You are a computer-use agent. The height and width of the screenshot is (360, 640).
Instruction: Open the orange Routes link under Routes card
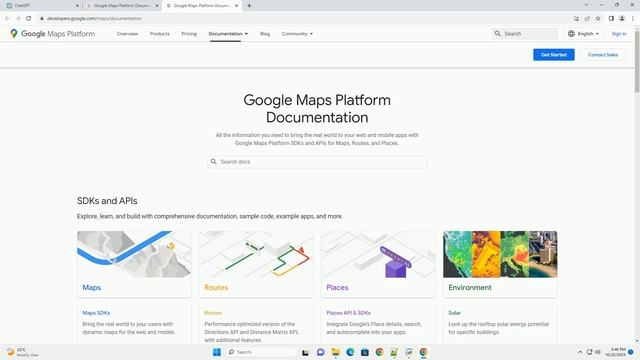click(x=213, y=313)
